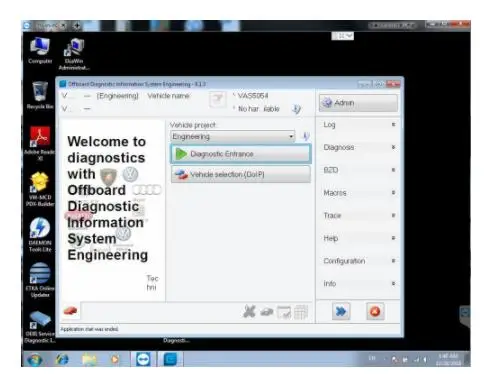The width and height of the screenshot is (487, 383).
Task: Open TeamViewer from the taskbar
Action: pyautogui.click(x=144, y=359)
